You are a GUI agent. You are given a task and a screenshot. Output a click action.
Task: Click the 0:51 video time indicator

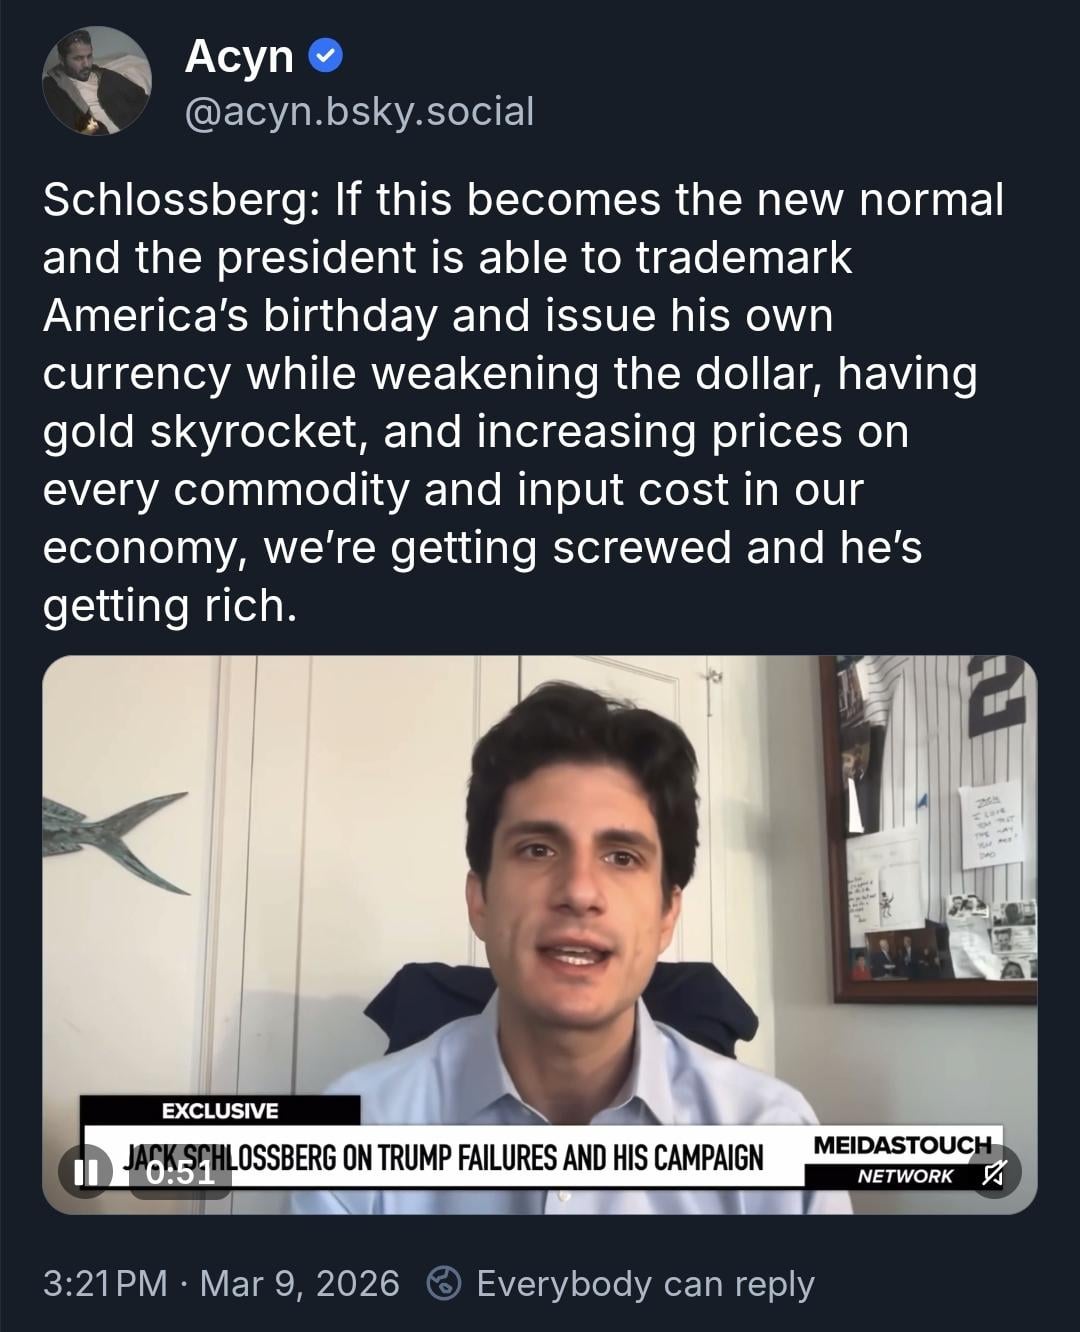181,1172
